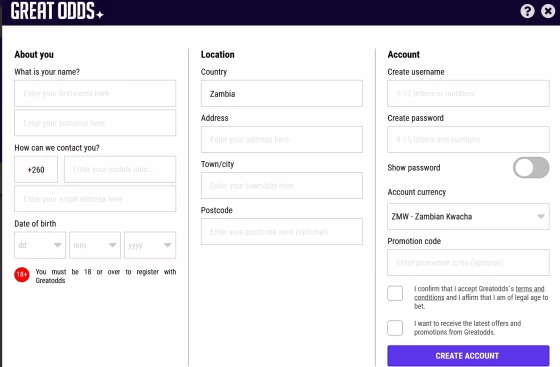Open the day (dd) birth dropdown
The height and width of the screenshot is (367, 560).
(x=40, y=245)
